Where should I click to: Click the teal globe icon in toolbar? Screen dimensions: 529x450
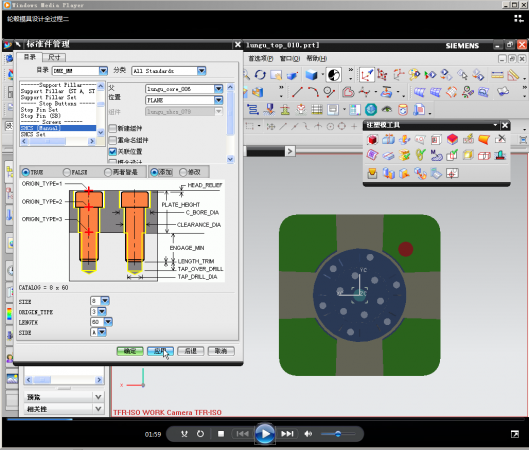(x=371, y=109)
